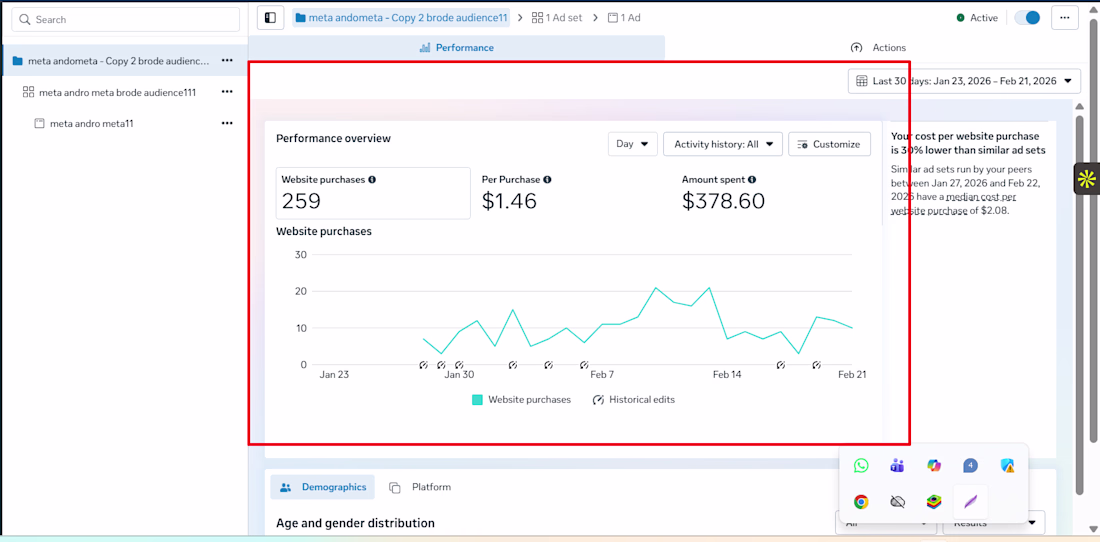Open WhatsApp from the system tray

click(x=861, y=466)
